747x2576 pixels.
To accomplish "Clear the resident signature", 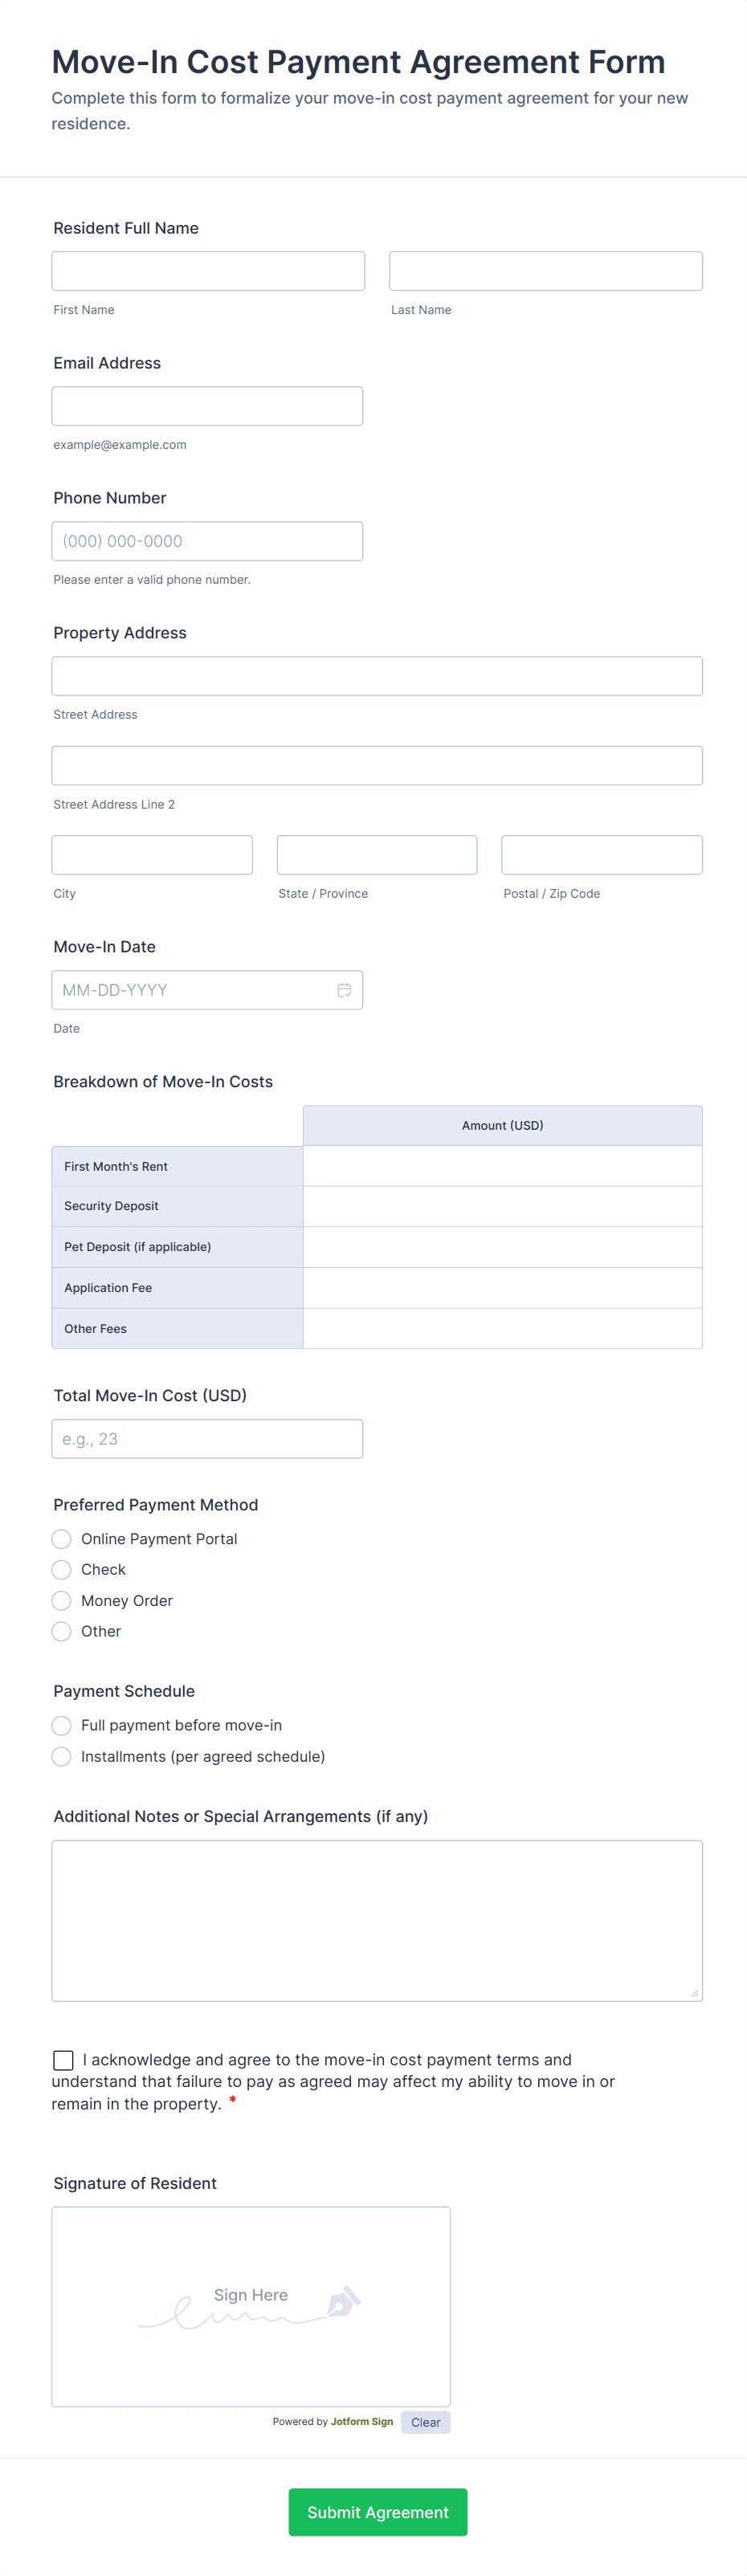I will click(x=425, y=2422).
